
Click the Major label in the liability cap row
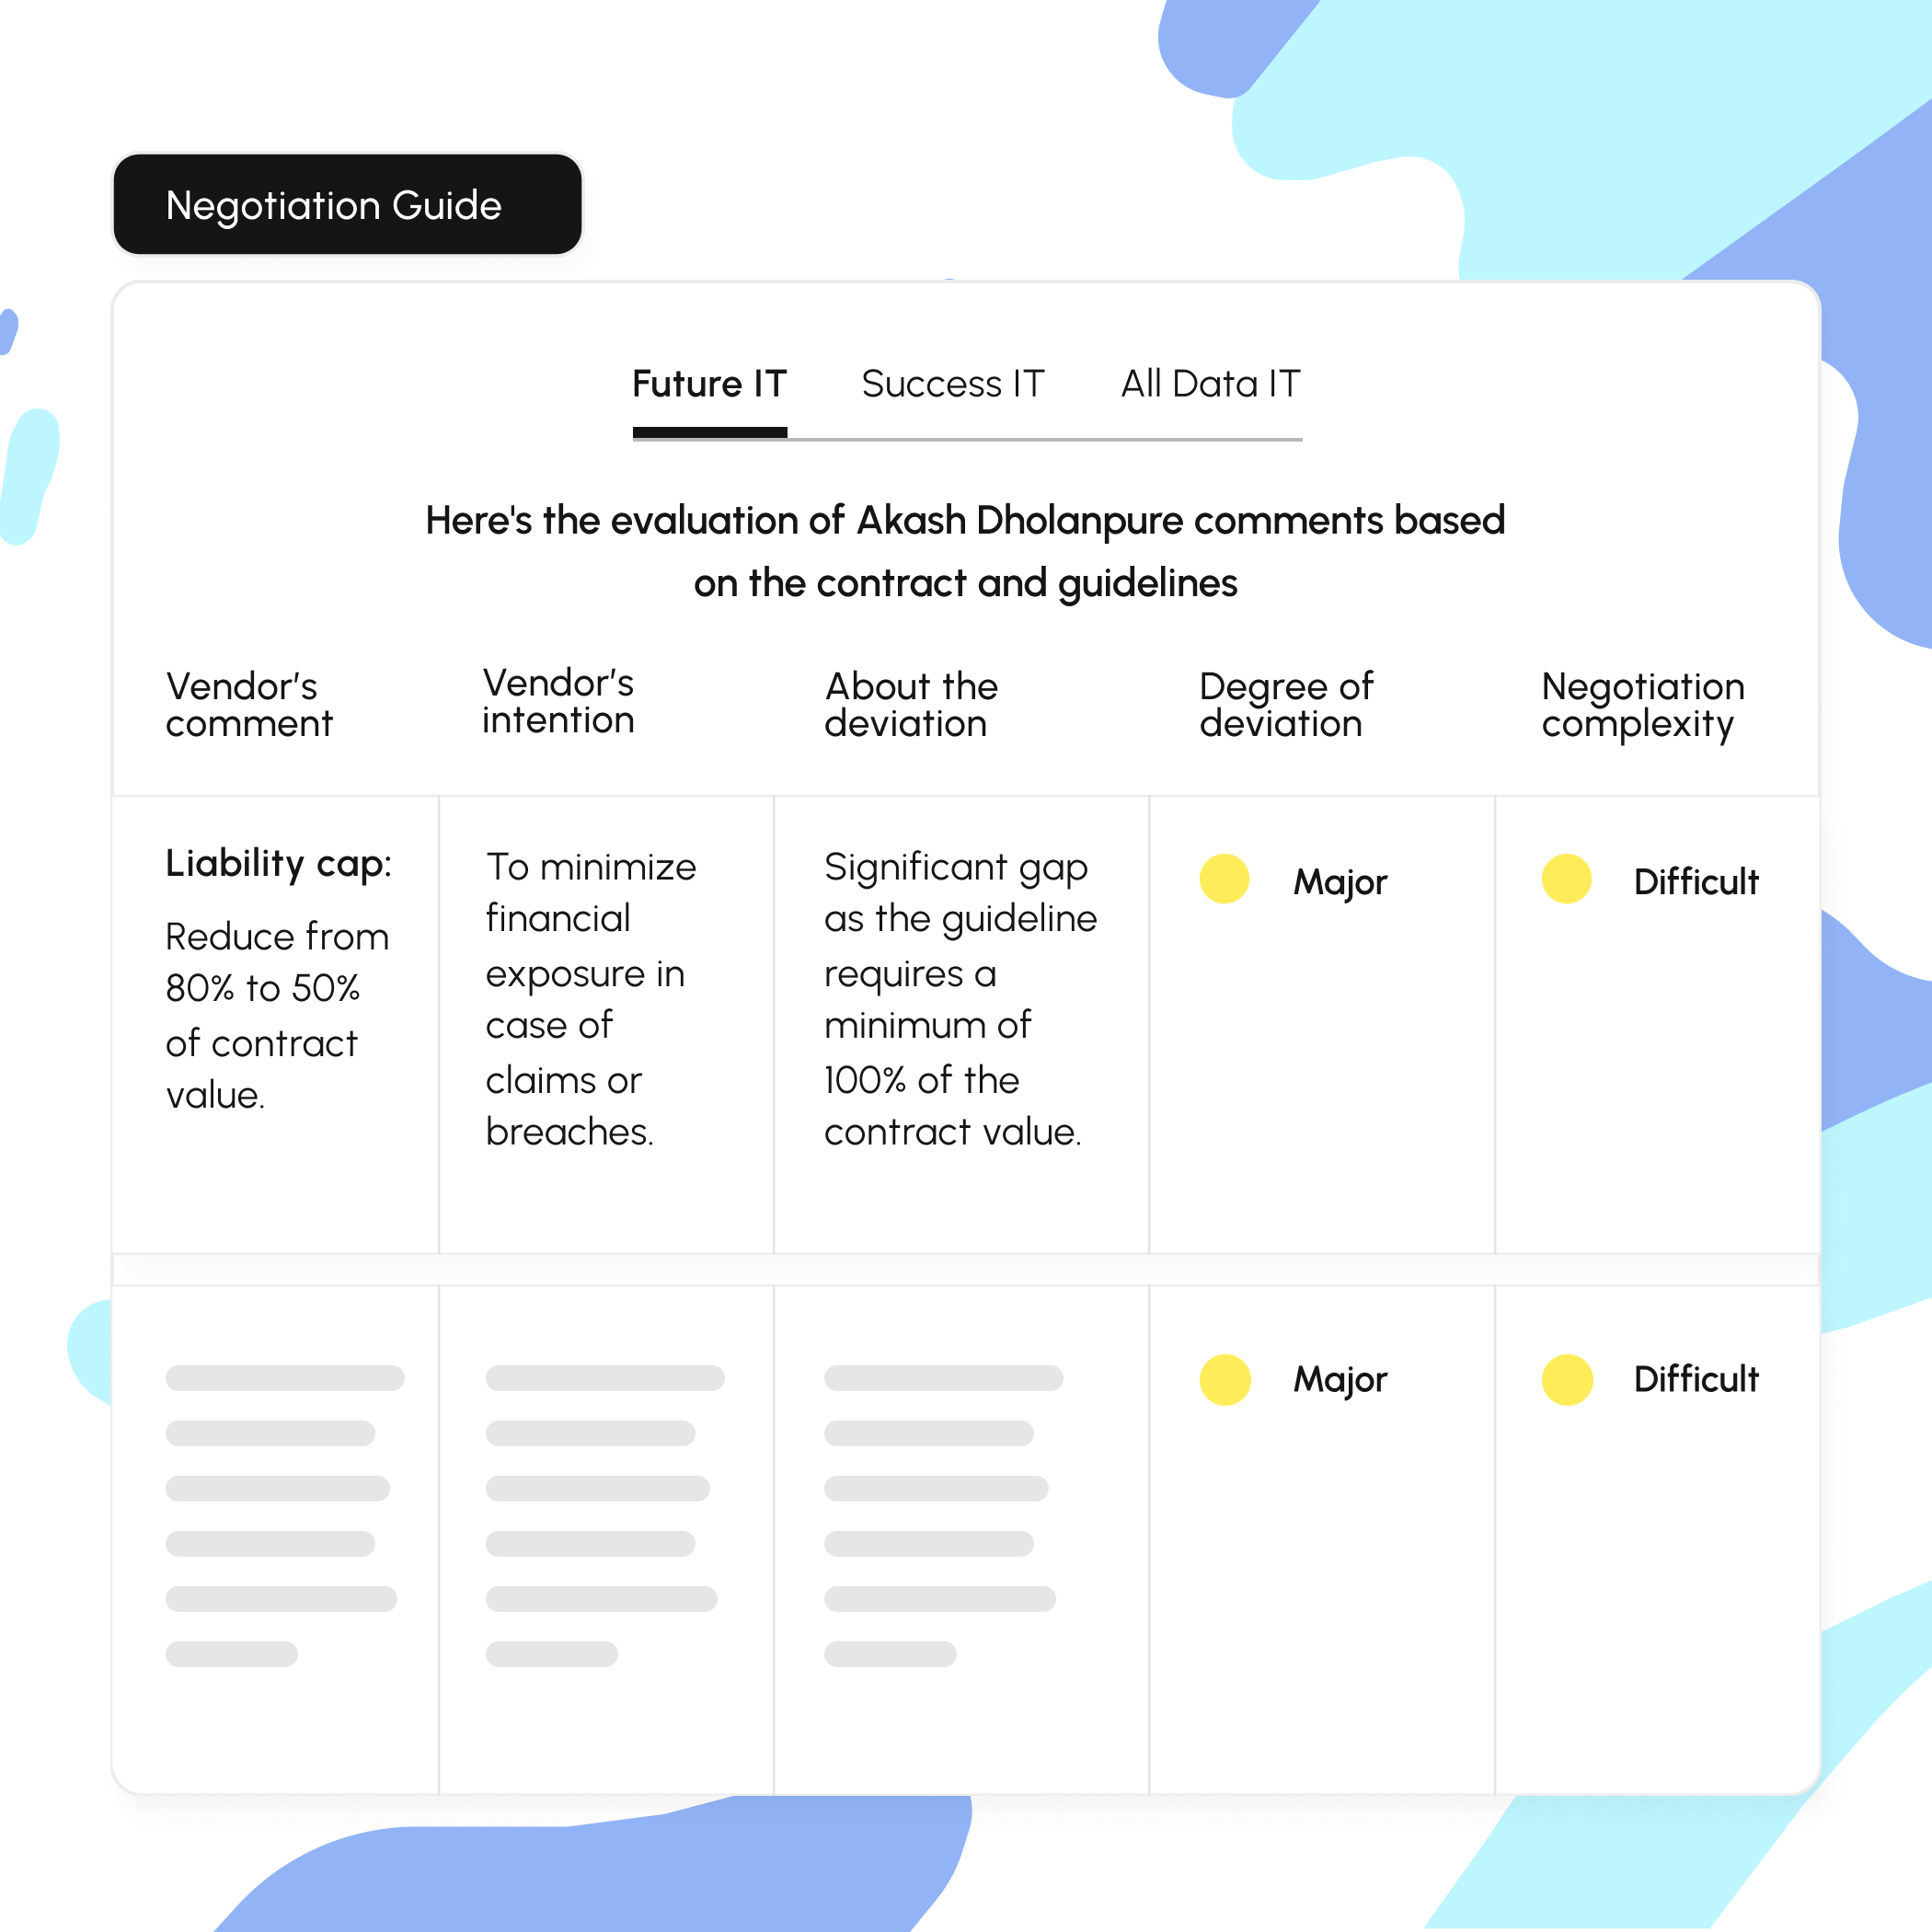[x=1340, y=882]
